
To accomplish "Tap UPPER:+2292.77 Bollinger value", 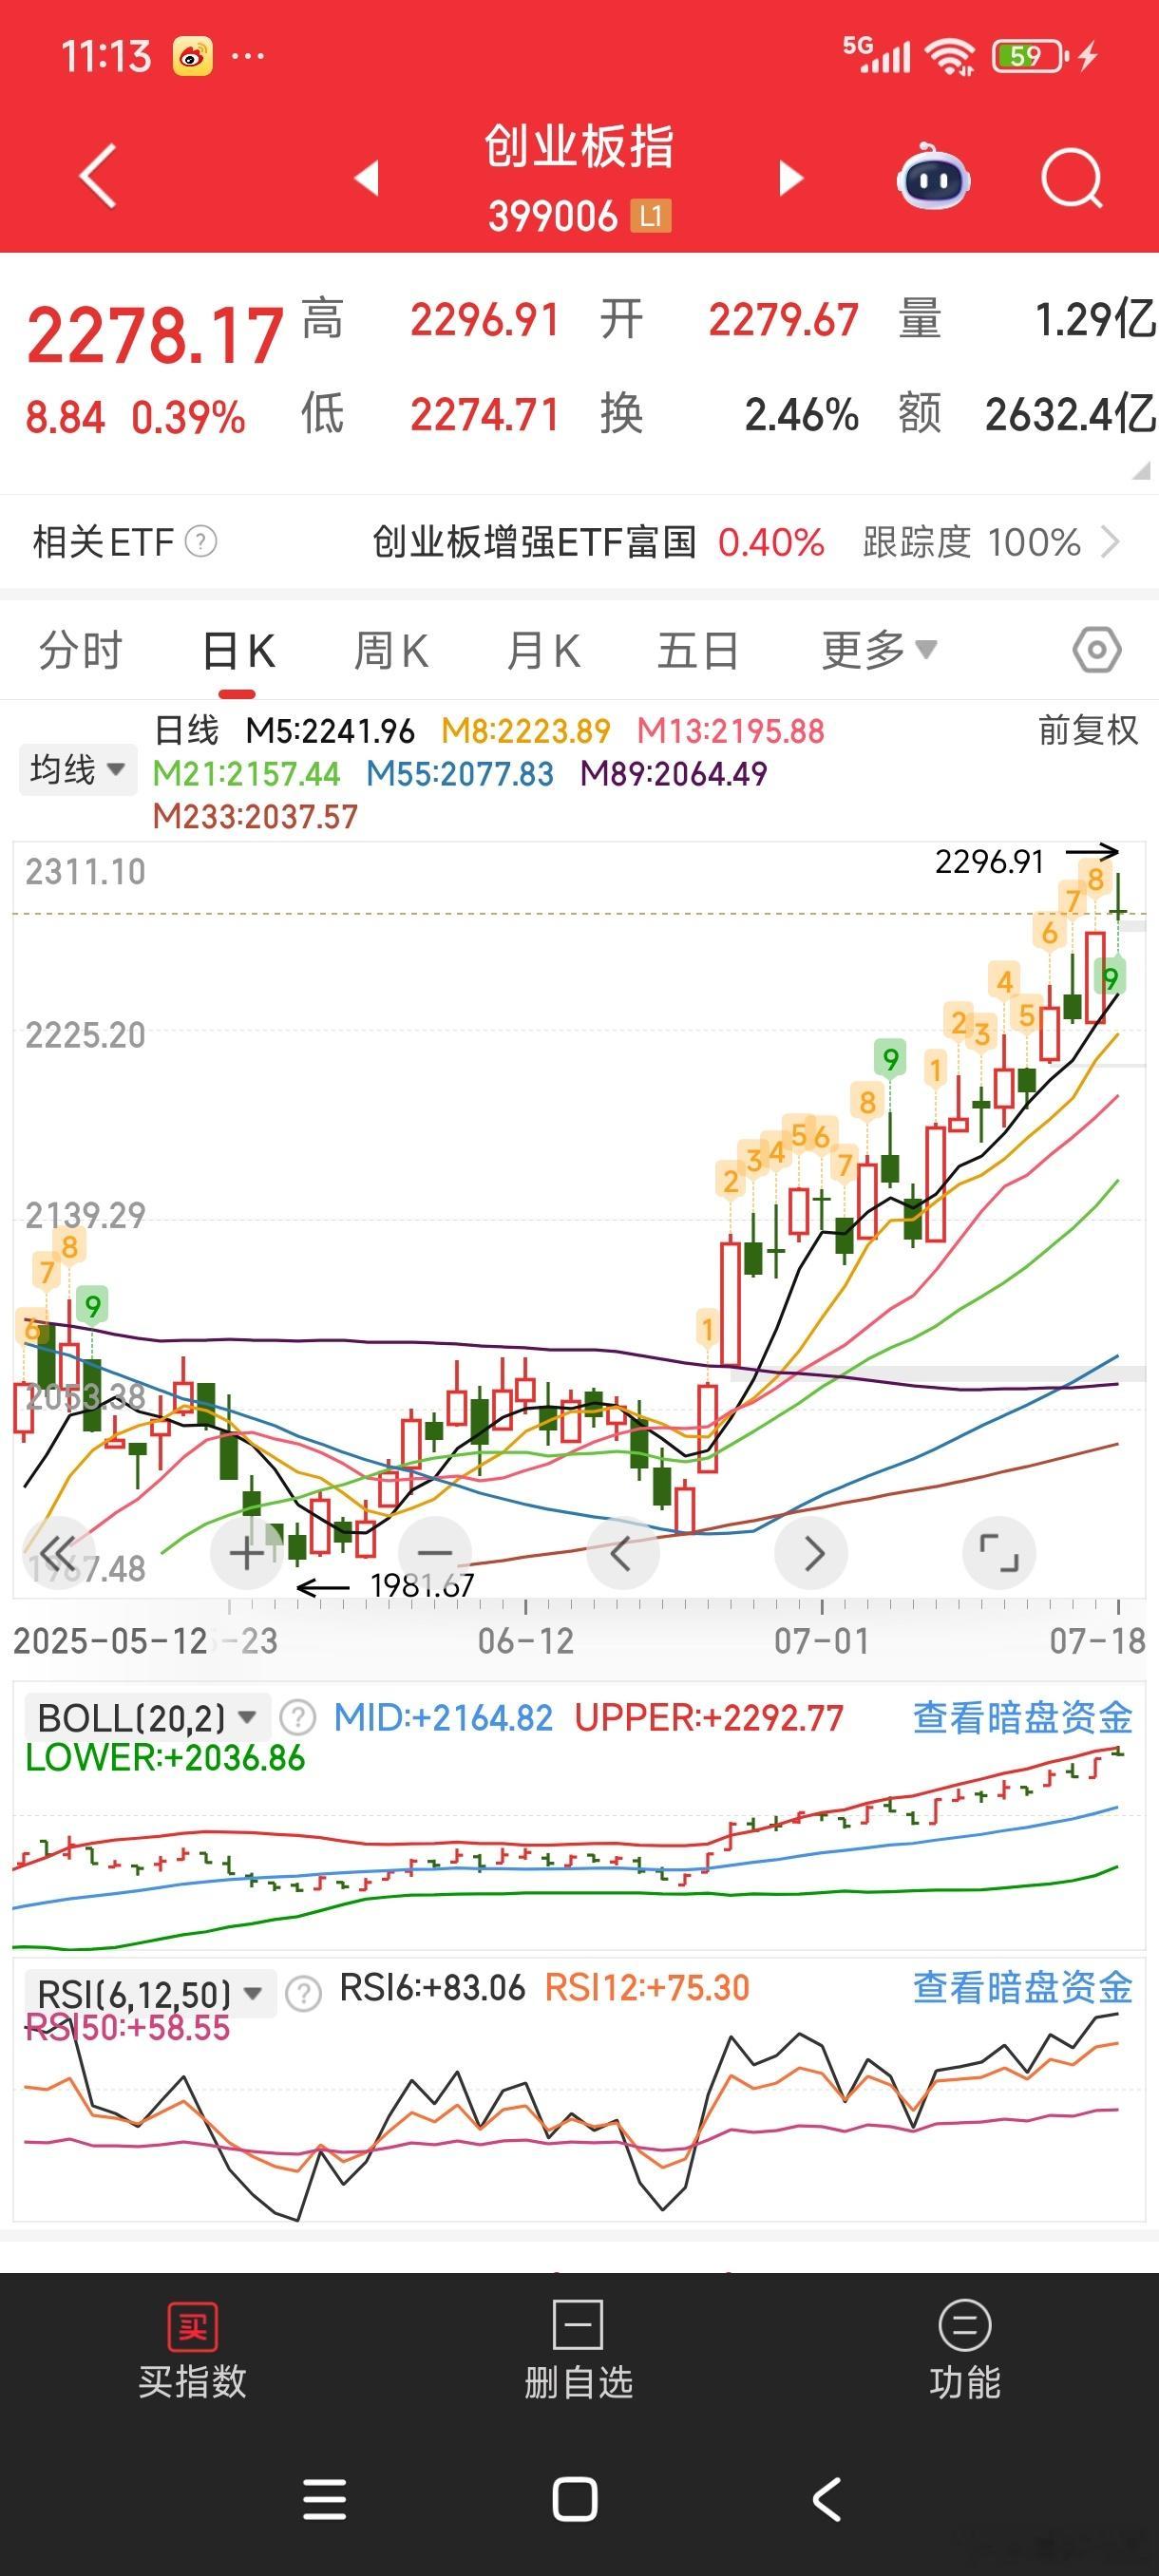I will click(x=709, y=1718).
